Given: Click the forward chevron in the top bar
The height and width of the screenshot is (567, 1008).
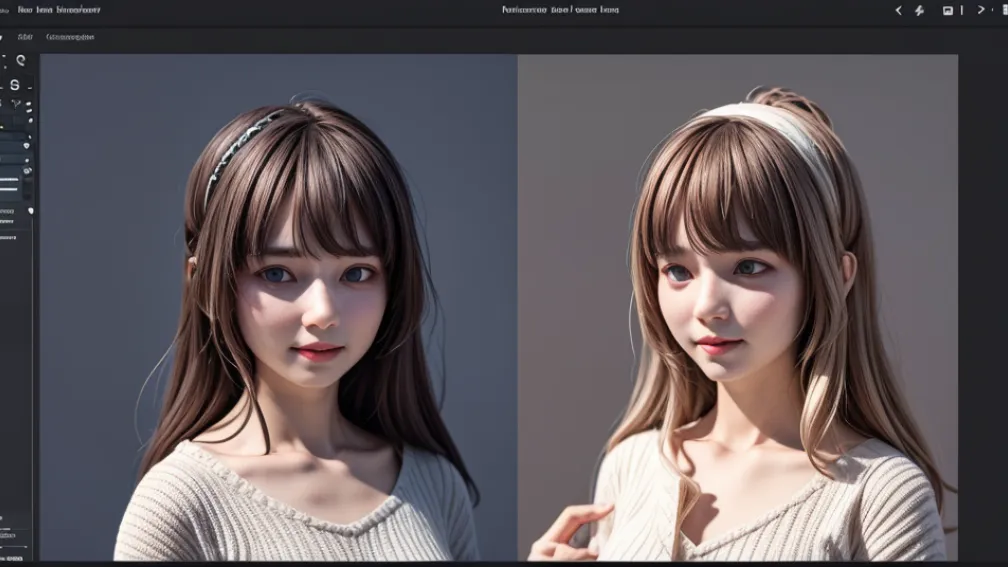Looking at the screenshot, I should pos(981,10).
